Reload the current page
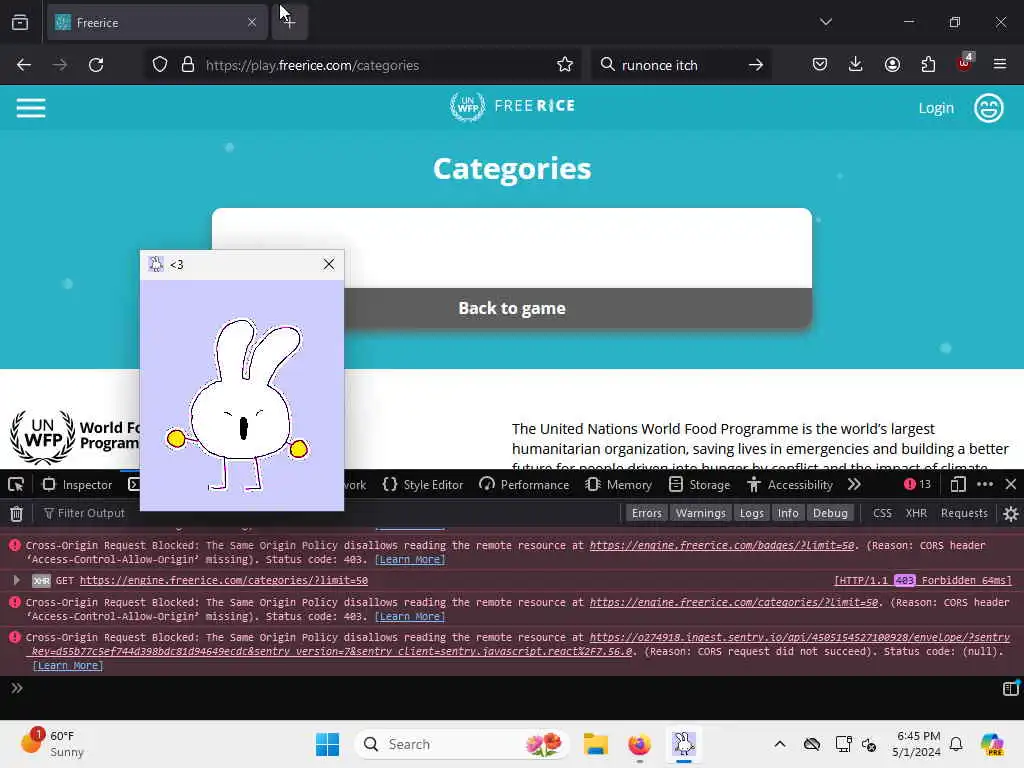 coord(96,65)
